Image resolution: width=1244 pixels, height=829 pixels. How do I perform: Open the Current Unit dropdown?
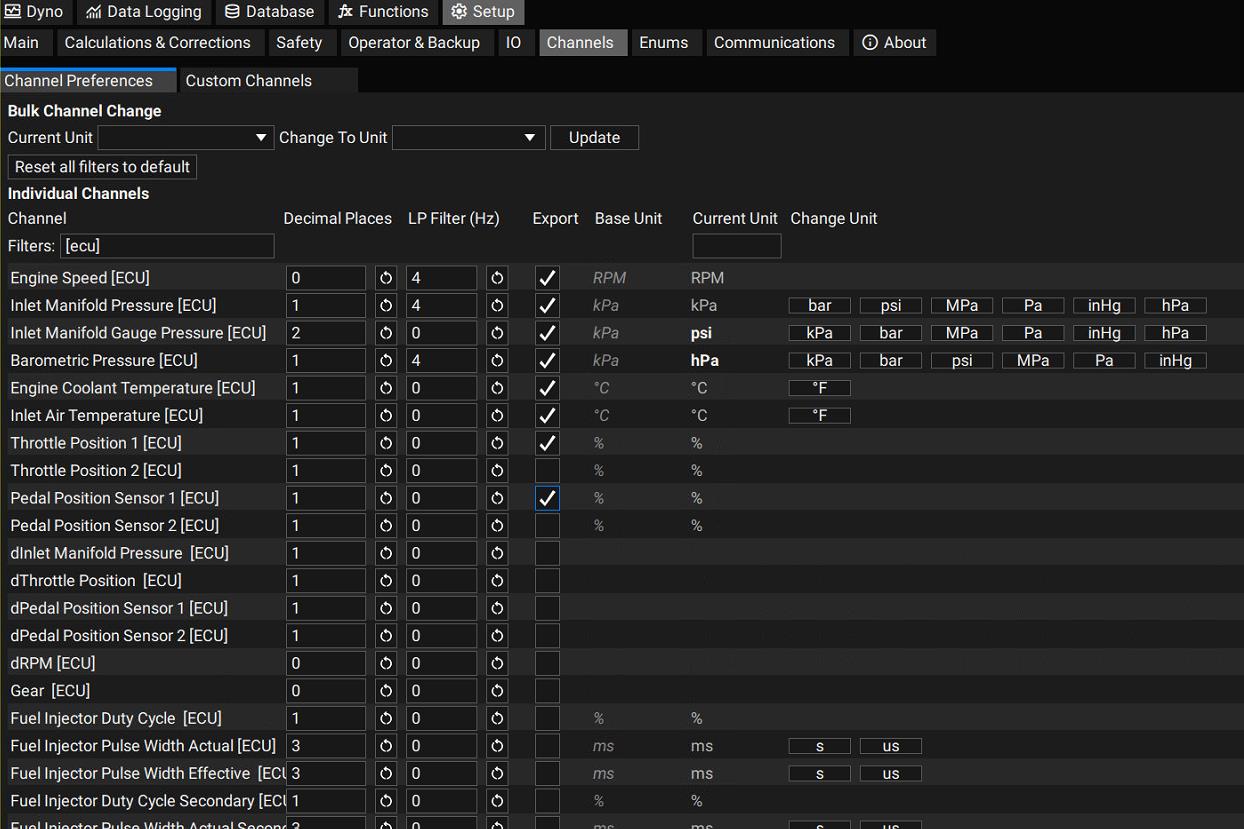click(x=186, y=137)
